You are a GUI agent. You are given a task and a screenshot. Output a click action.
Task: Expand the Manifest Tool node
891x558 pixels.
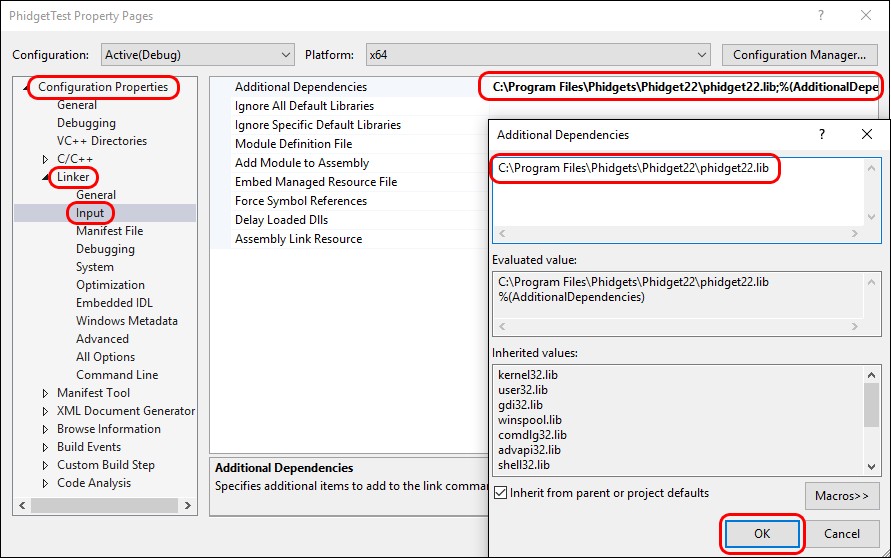(x=45, y=393)
